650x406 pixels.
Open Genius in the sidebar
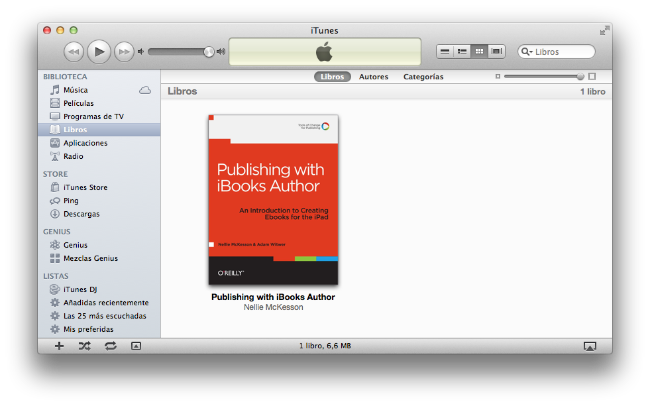pyautogui.click(x=75, y=245)
